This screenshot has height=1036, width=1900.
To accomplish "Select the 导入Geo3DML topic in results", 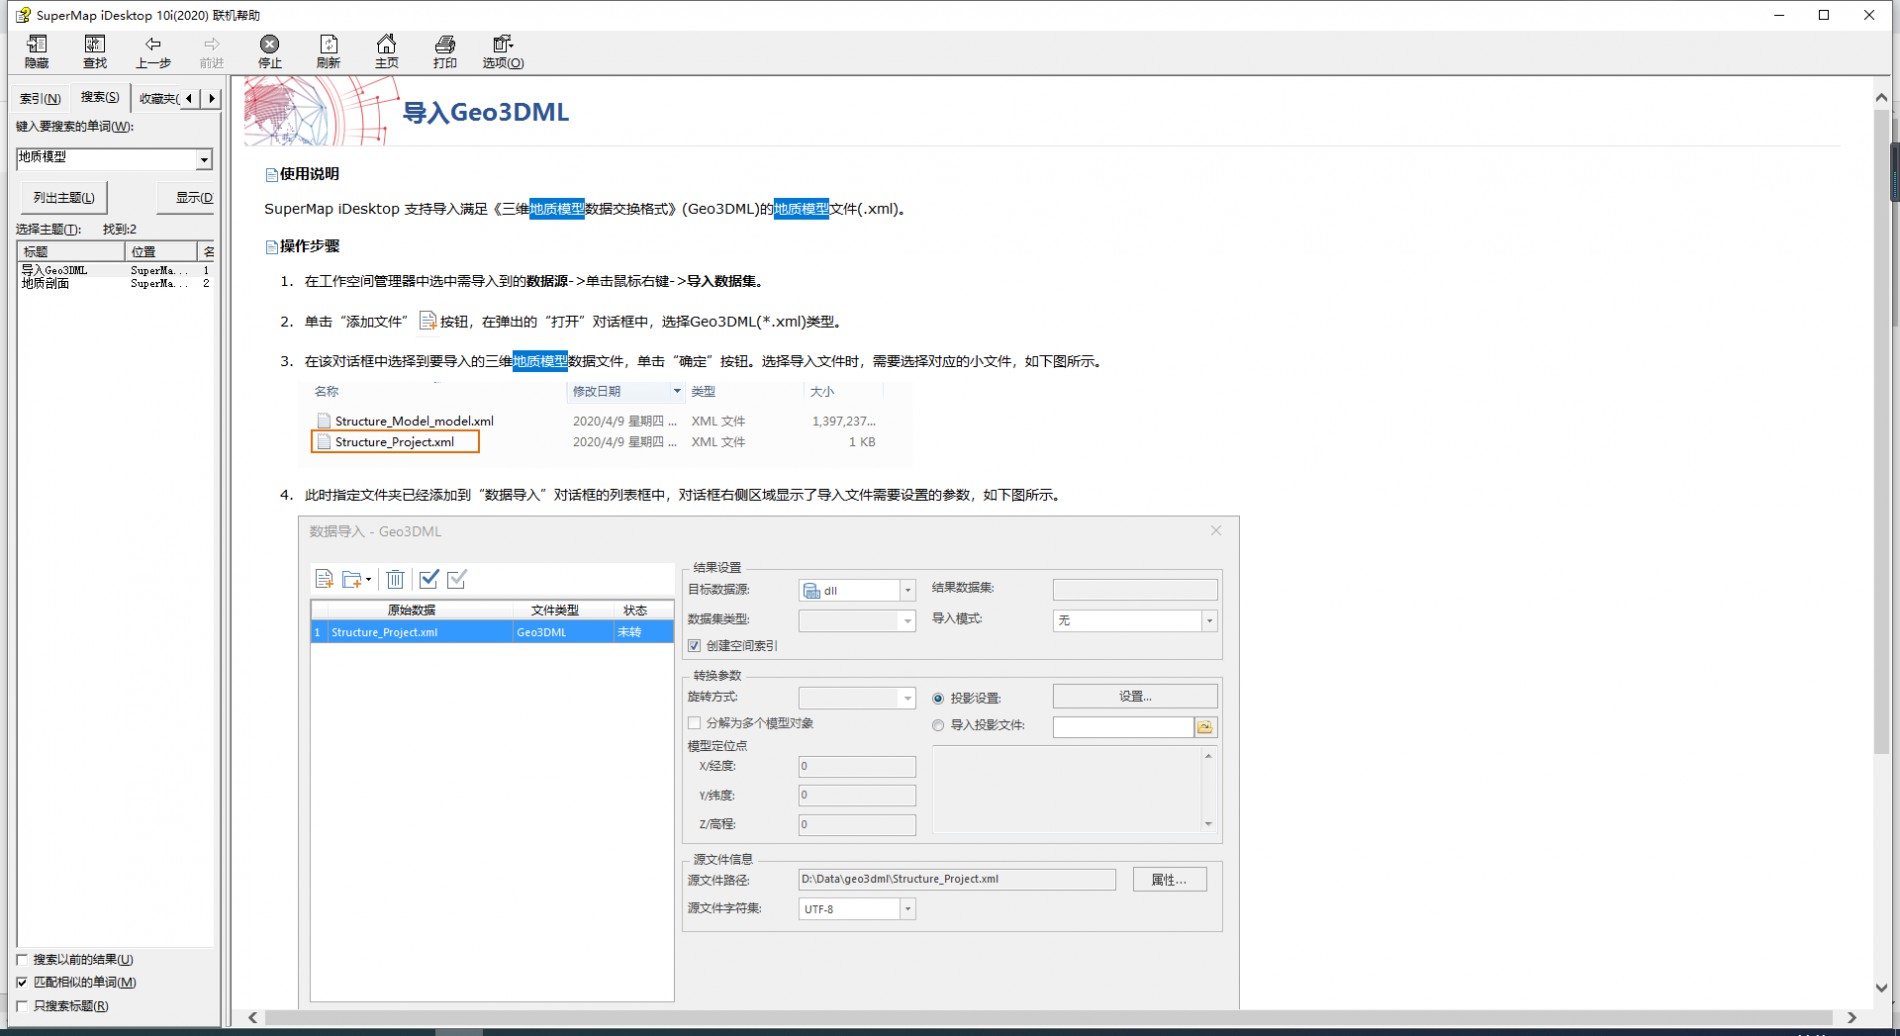I will pos(116,270).
